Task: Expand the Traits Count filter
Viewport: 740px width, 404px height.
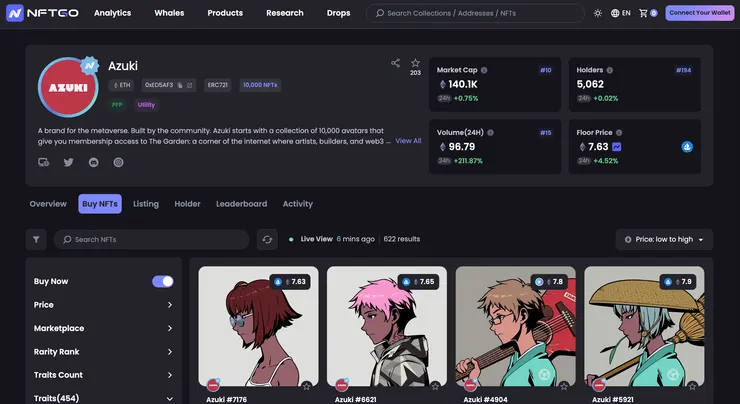Action: 104,375
